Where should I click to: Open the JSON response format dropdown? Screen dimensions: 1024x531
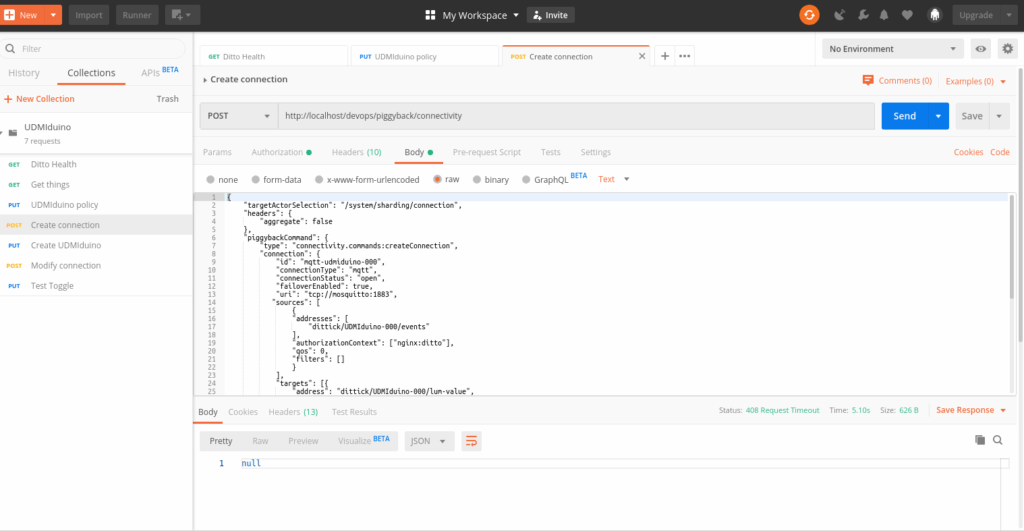point(428,442)
